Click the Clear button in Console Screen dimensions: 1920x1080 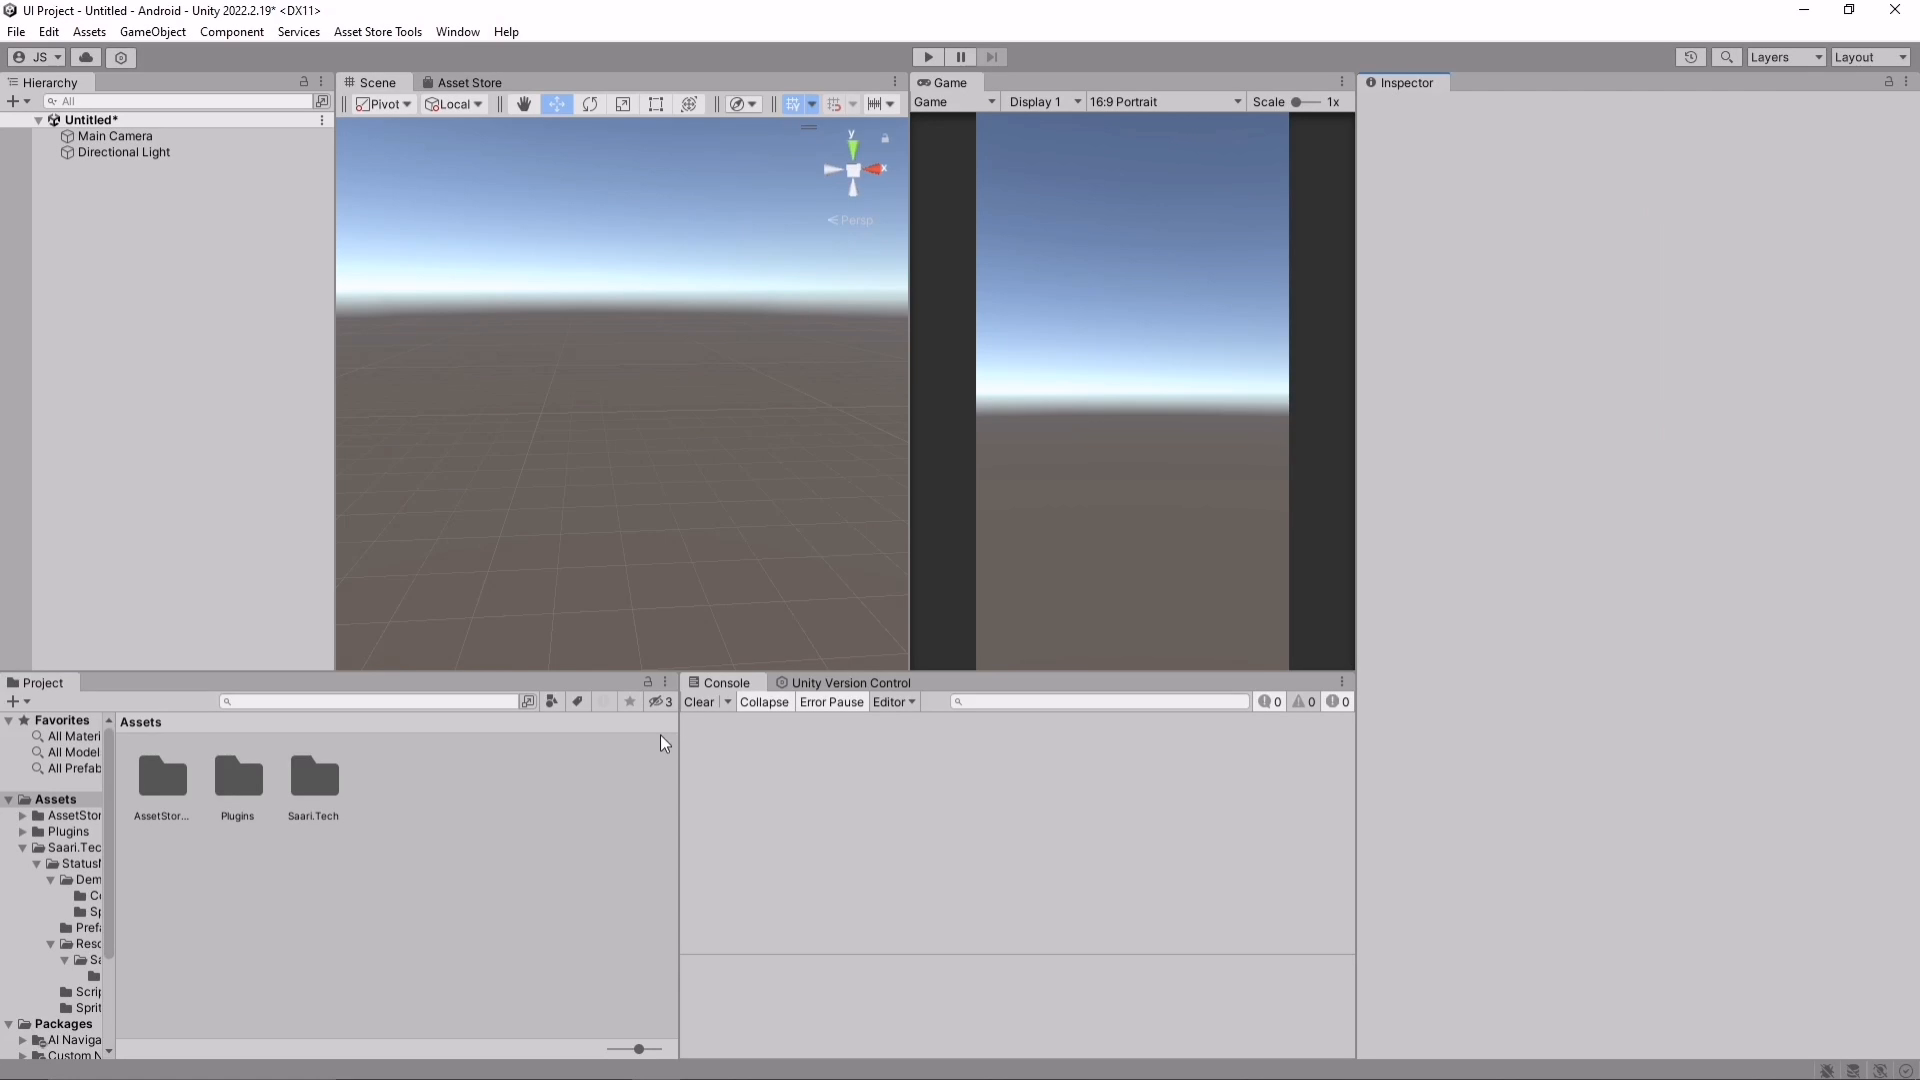699,702
